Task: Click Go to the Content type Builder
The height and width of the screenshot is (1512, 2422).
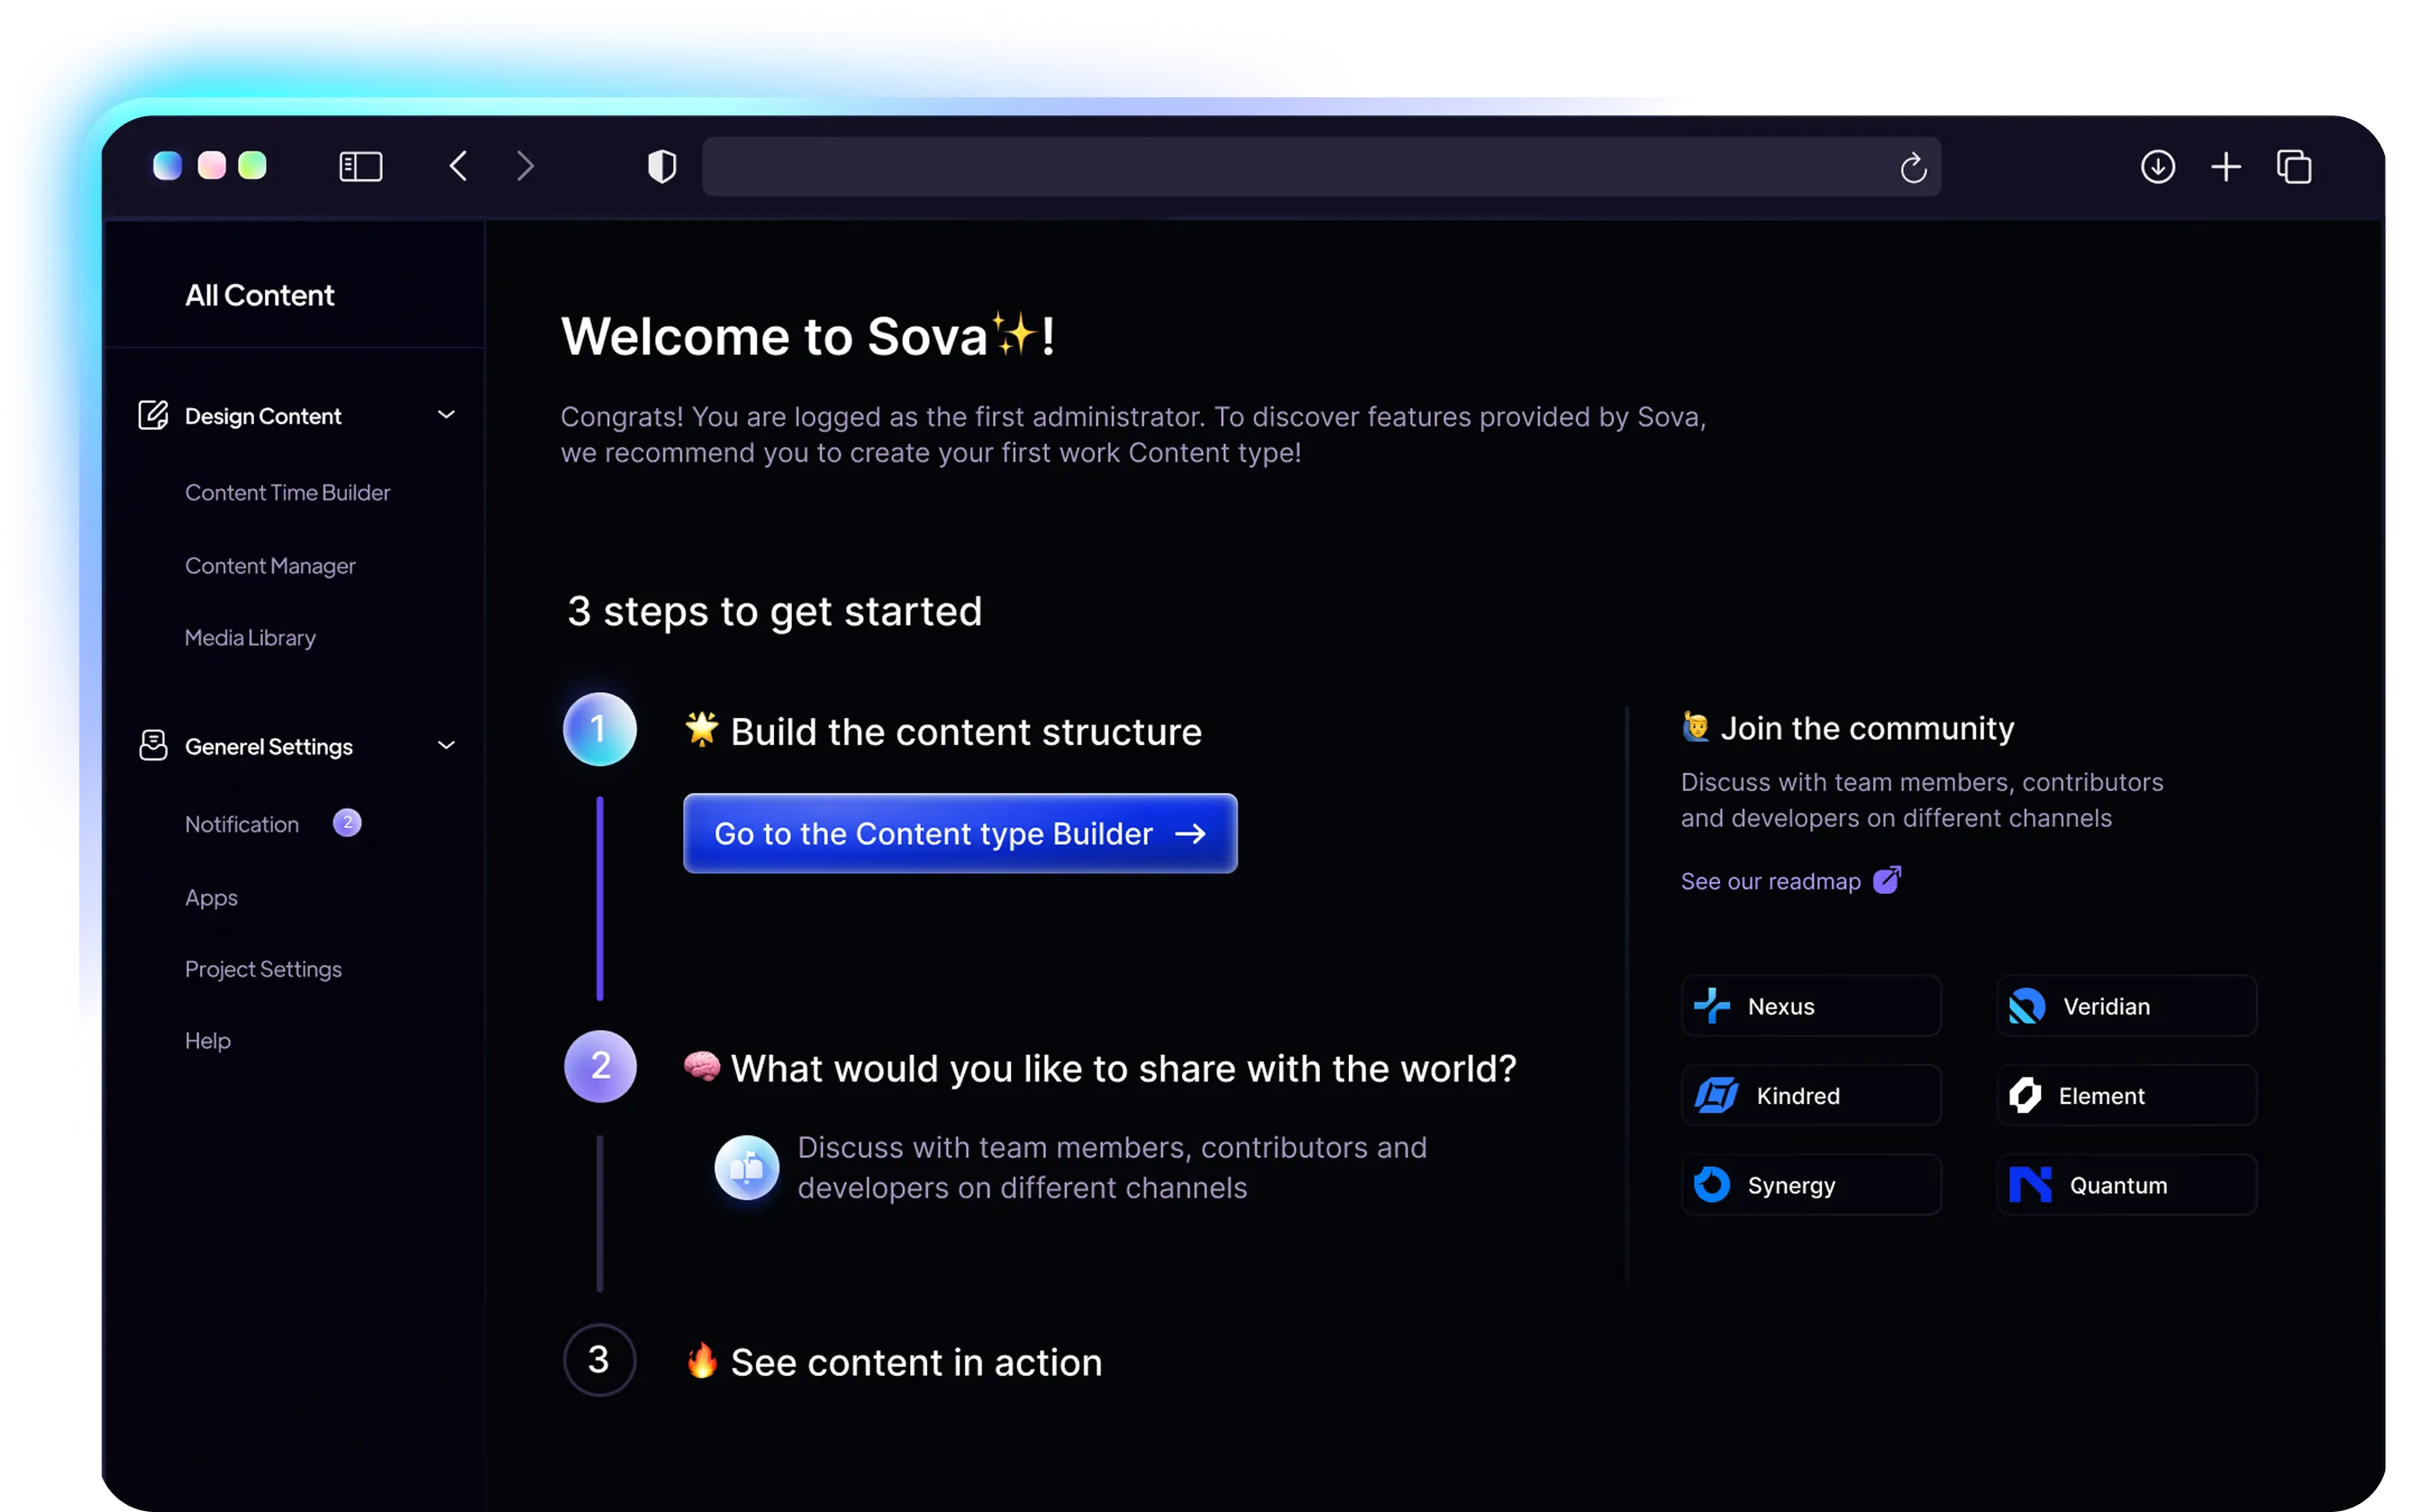Action: tap(959, 833)
